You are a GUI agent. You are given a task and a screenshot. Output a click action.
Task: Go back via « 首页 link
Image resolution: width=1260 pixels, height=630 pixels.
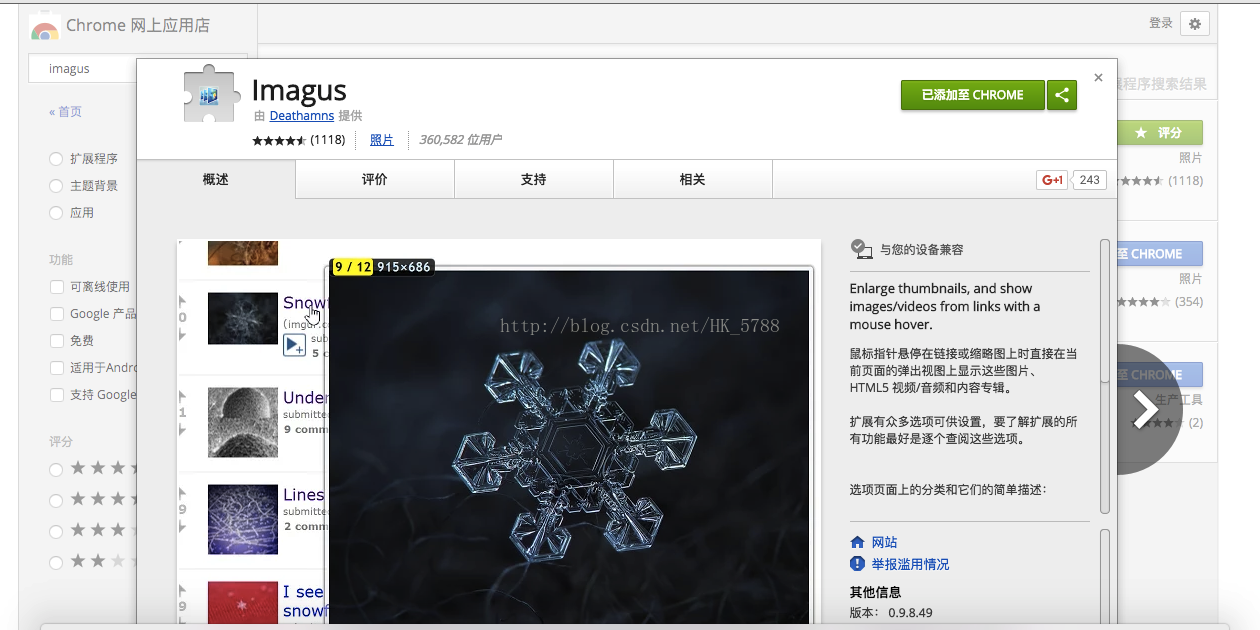(66, 112)
